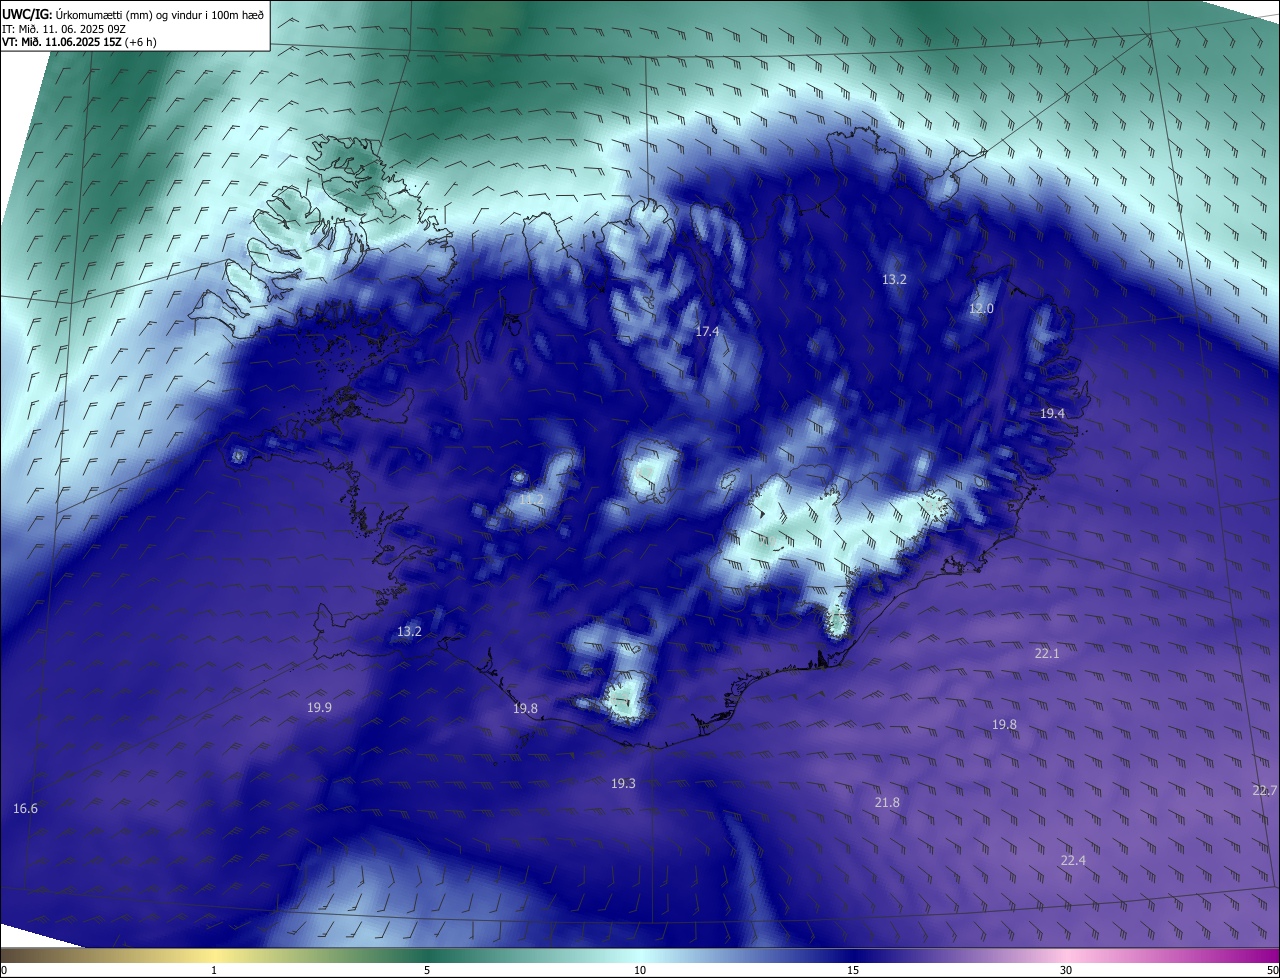Click the 22.1 value on the map
The height and width of the screenshot is (978, 1280).
click(1046, 653)
